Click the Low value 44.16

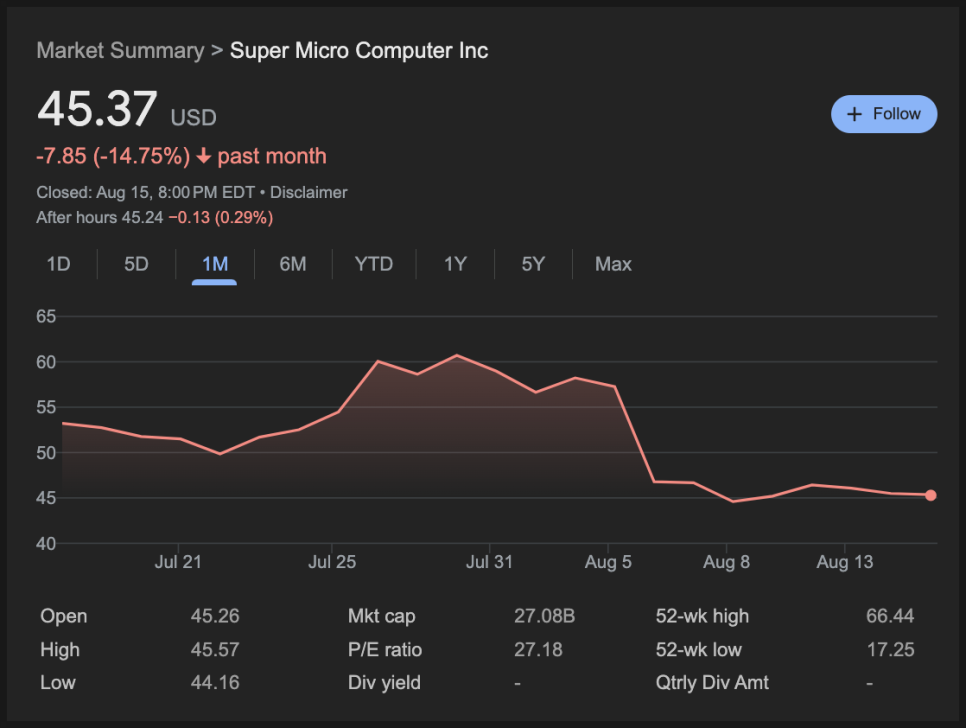(x=215, y=682)
